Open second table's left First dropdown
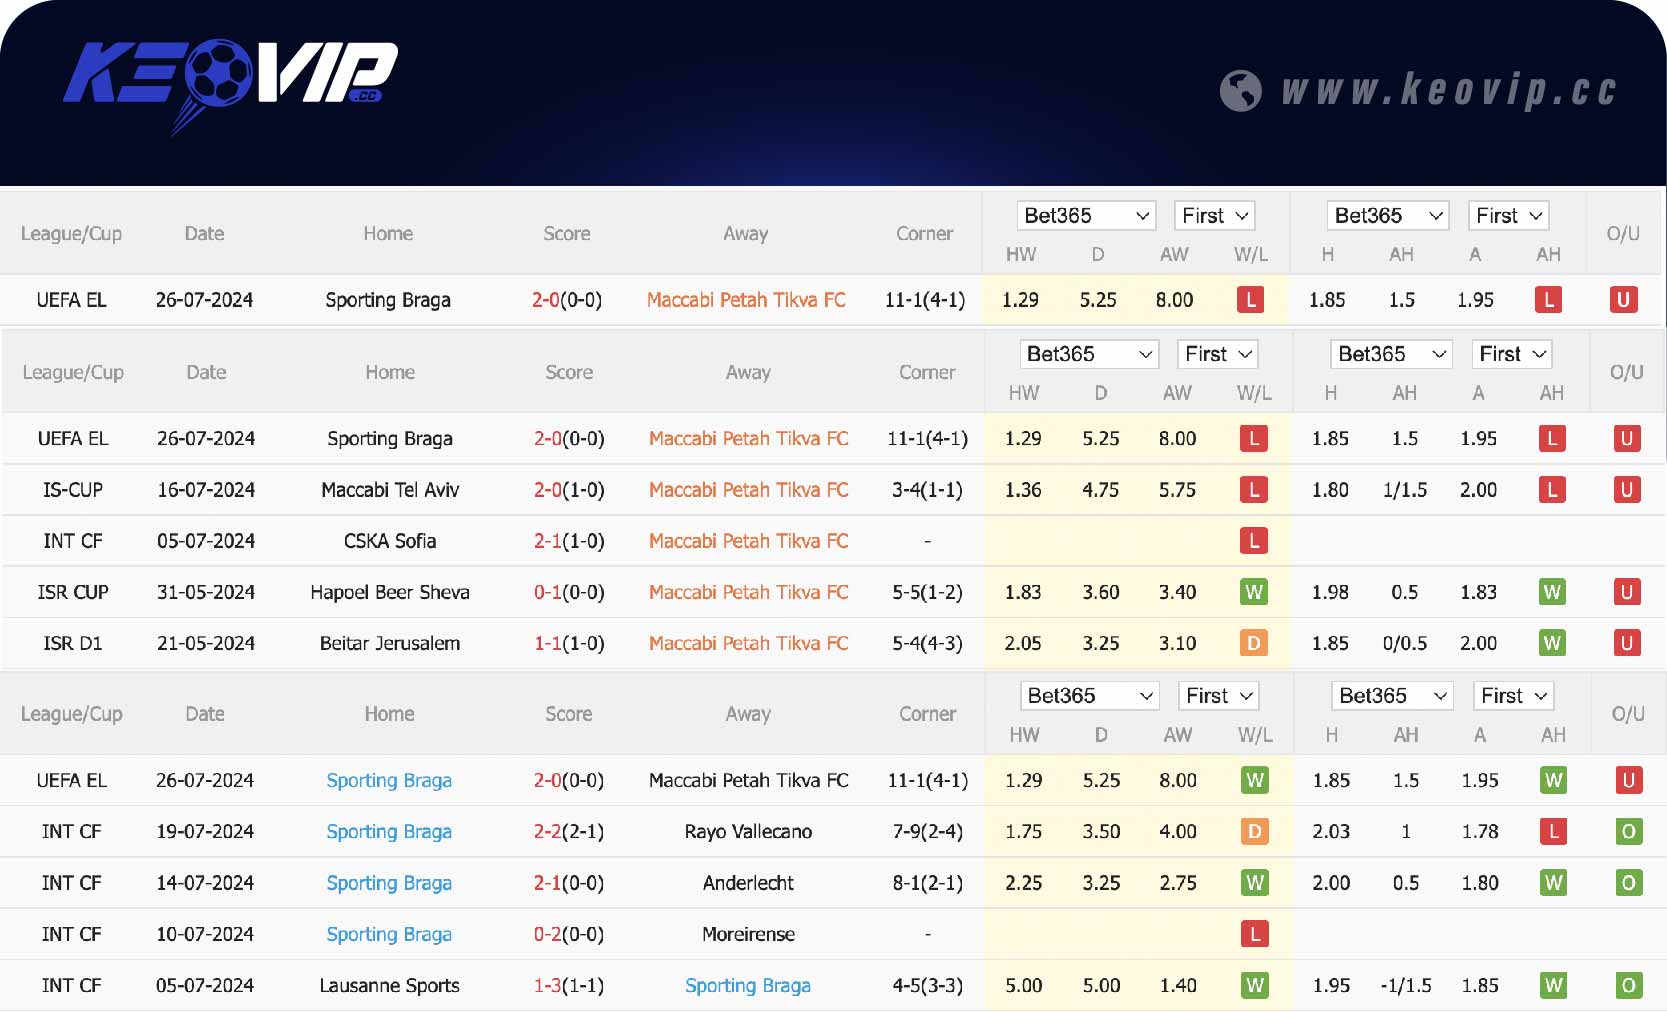The width and height of the screenshot is (1667, 1012). pyautogui.click(x=1217, y=354)
